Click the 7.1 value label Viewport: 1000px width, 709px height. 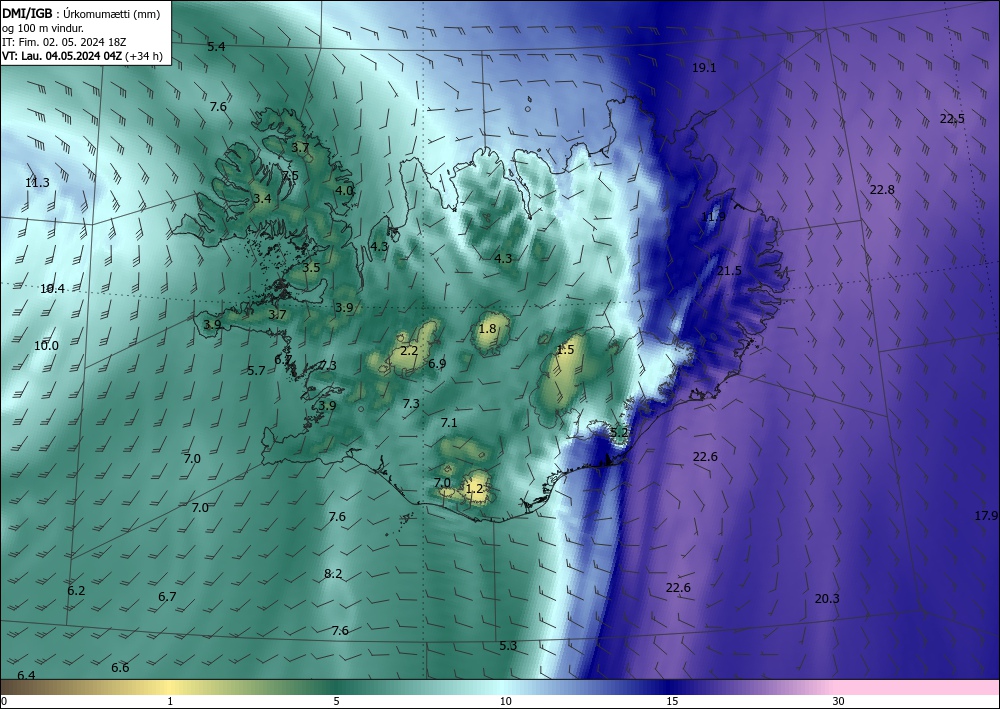point(449,422)
